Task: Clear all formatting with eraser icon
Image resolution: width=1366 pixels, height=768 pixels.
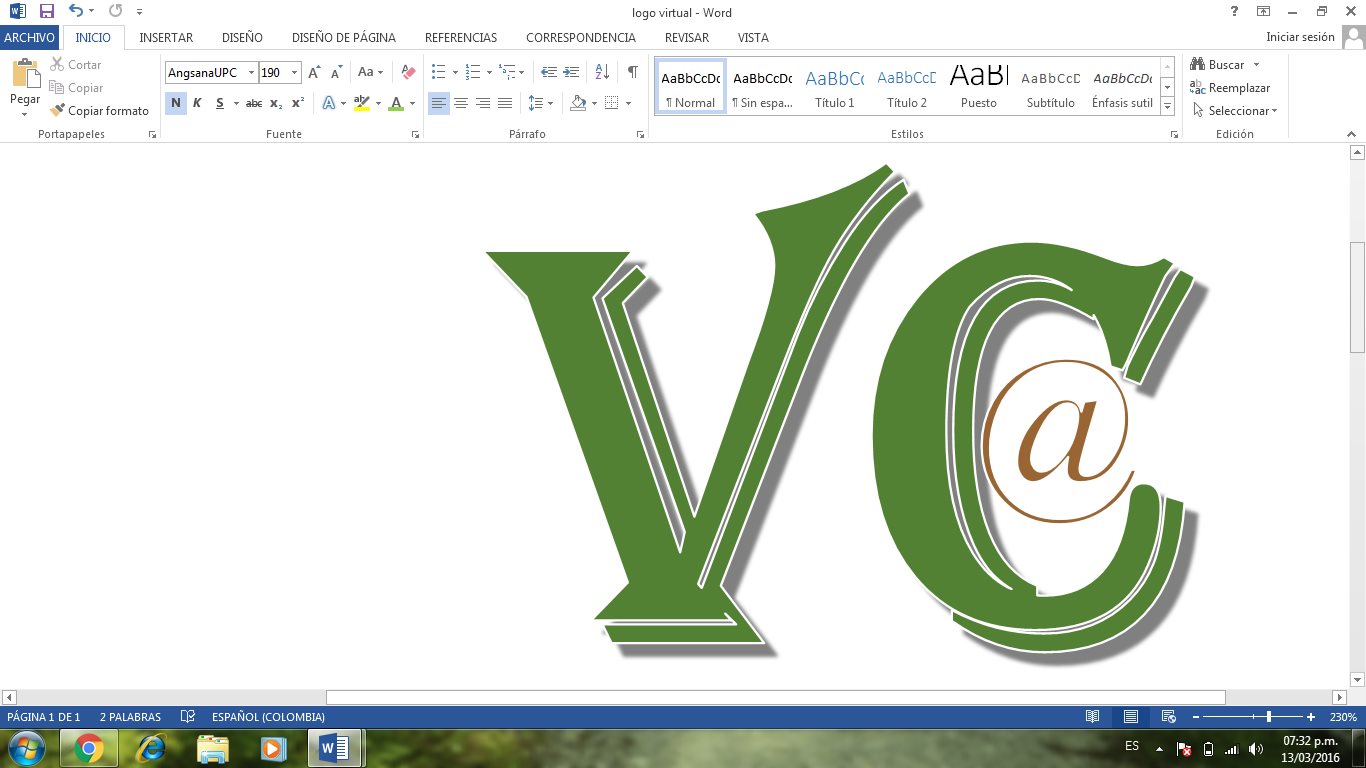Action: (407, 72)
